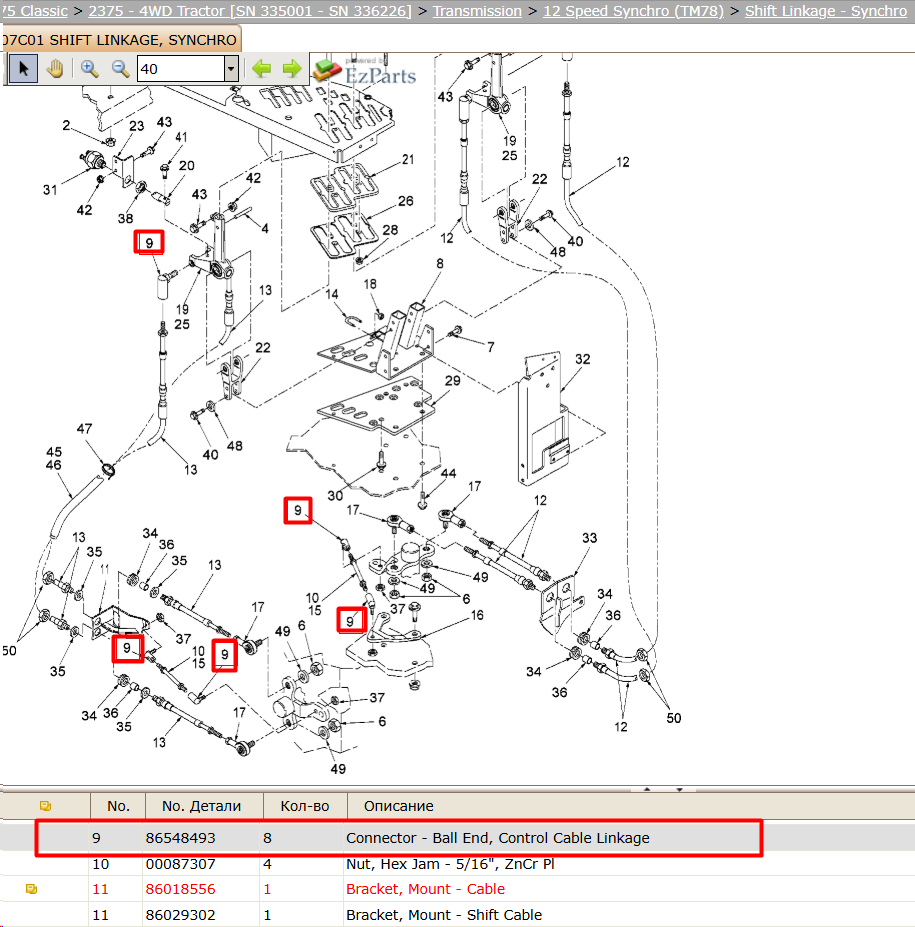Image resolution: width=915 pixels, height=927 pixels.
Task: Click callout 38 on the diagram
Action: click(x=125, y=218)
